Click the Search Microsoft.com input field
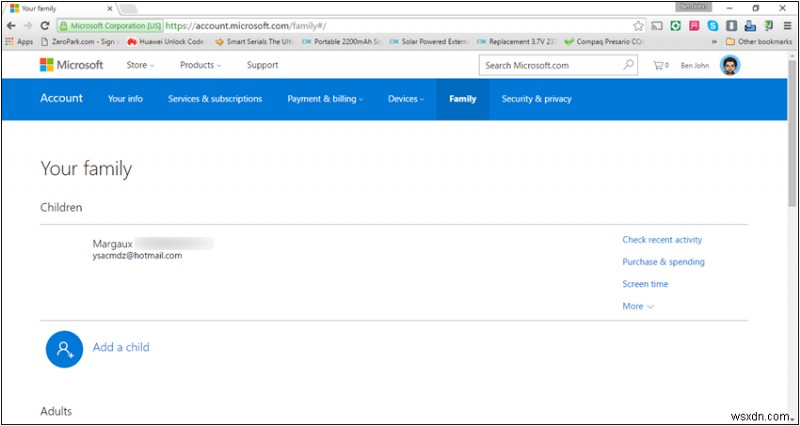This screenshot has height=426, width=800. (550, 66)
